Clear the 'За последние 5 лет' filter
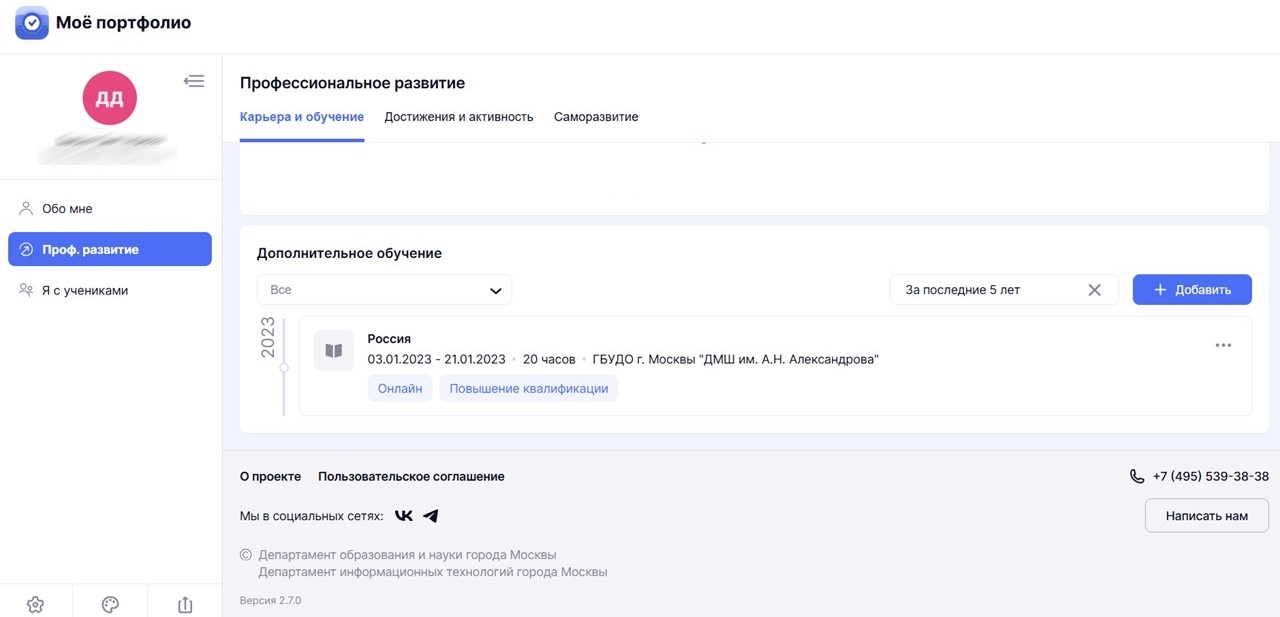Viewport: 1280px width, 617px height. 1094,290
